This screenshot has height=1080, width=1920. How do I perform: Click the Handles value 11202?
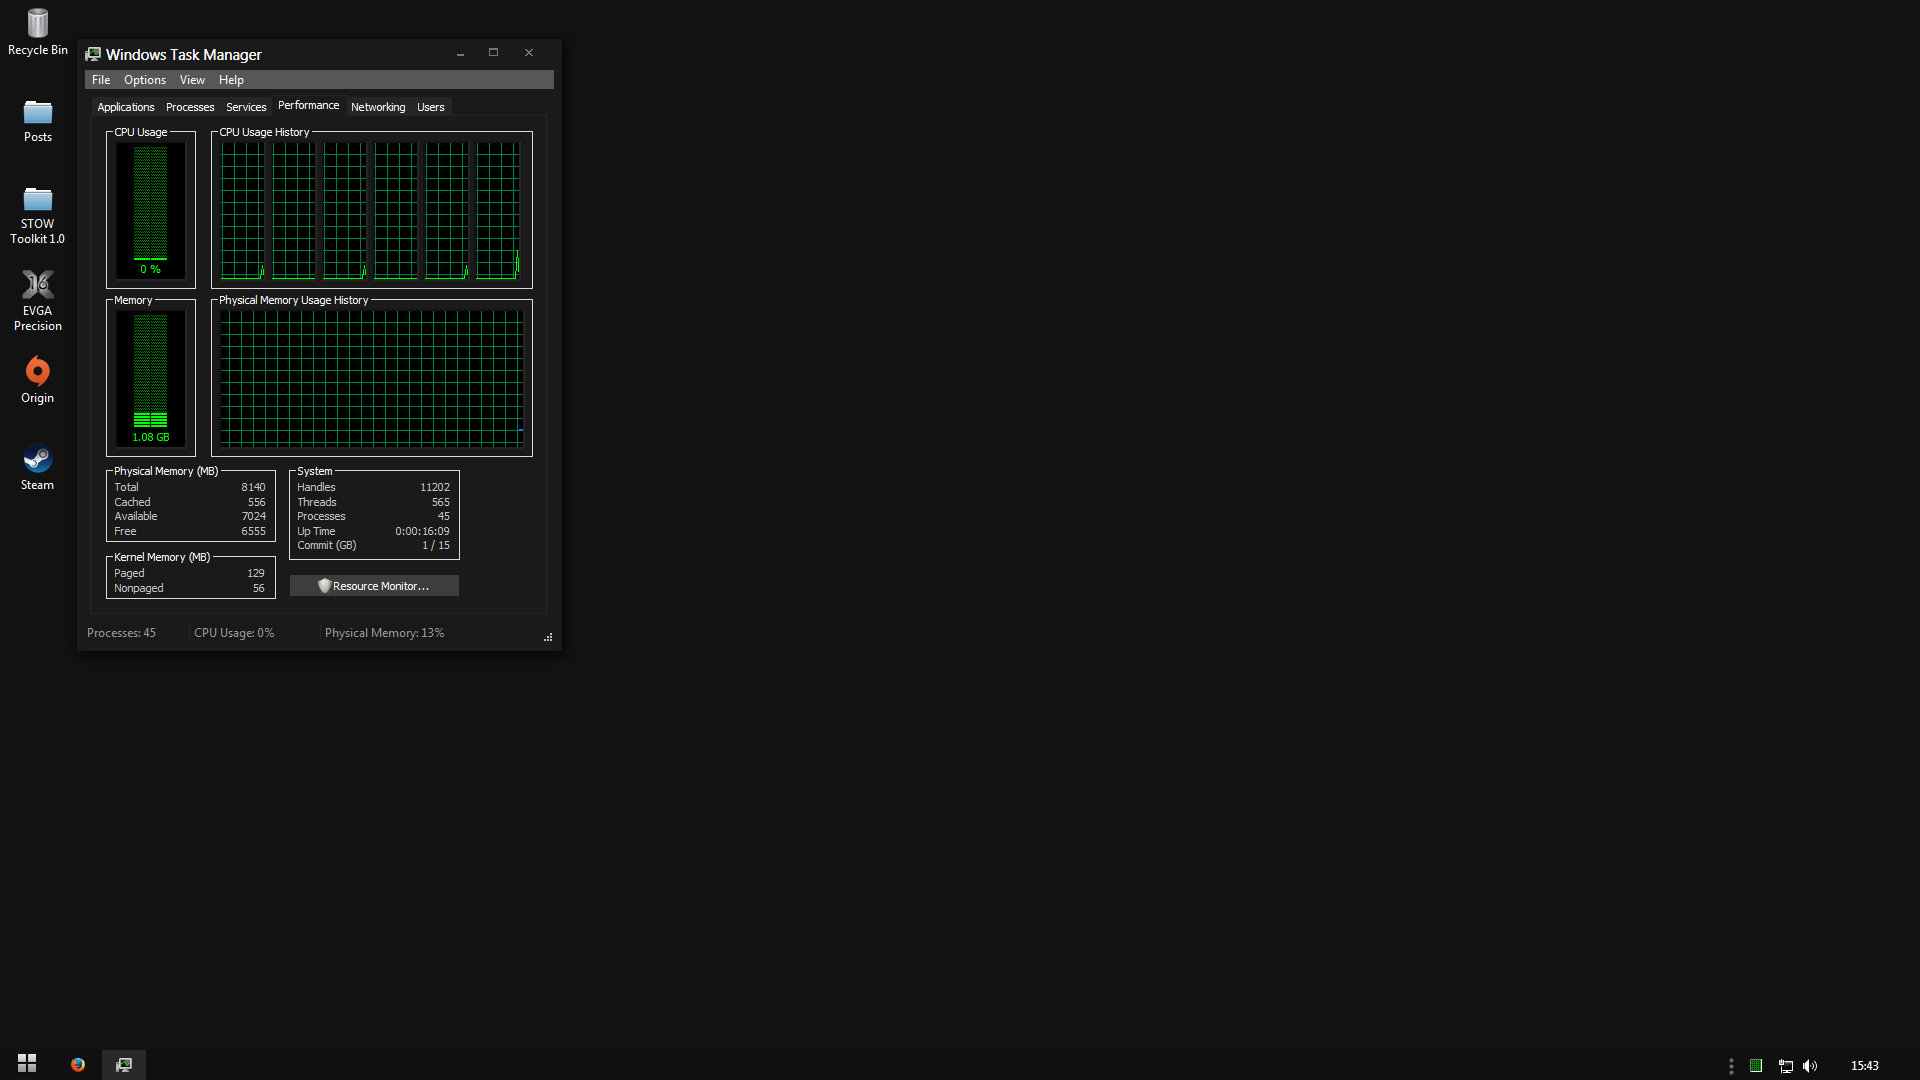[435, 488]
